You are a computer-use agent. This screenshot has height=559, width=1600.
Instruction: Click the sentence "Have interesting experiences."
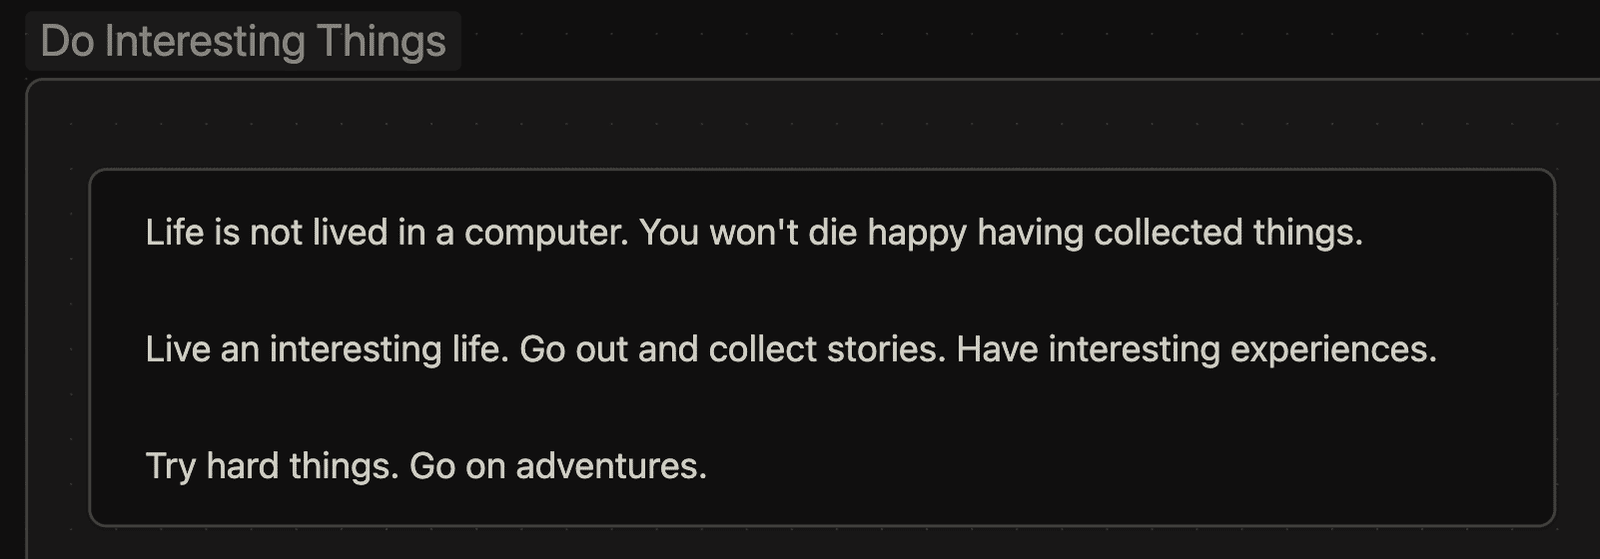(1197, 350)
